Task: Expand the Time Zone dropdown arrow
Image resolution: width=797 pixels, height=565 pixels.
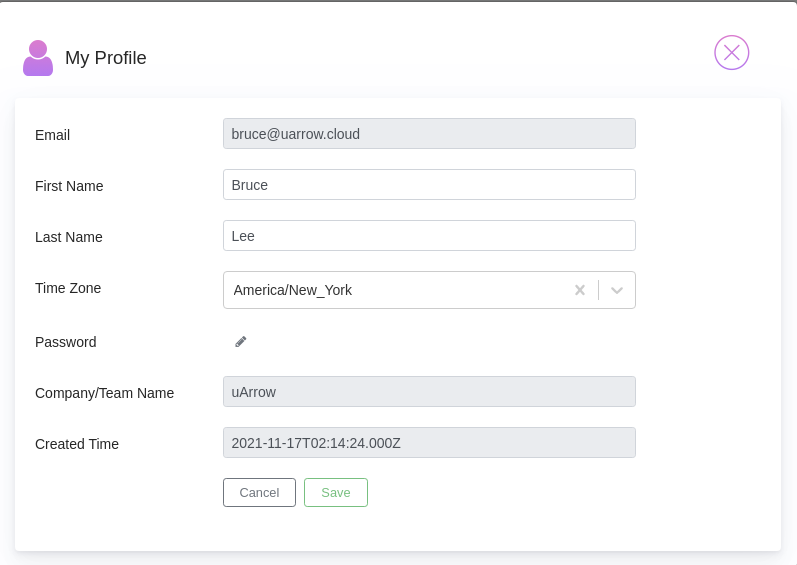Action: [x=617, y=290]
